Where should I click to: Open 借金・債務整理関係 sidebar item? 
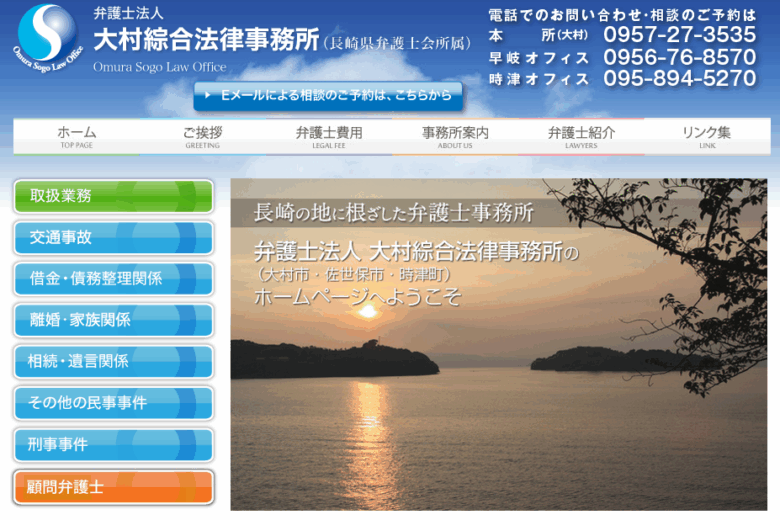tap(113, 279)
